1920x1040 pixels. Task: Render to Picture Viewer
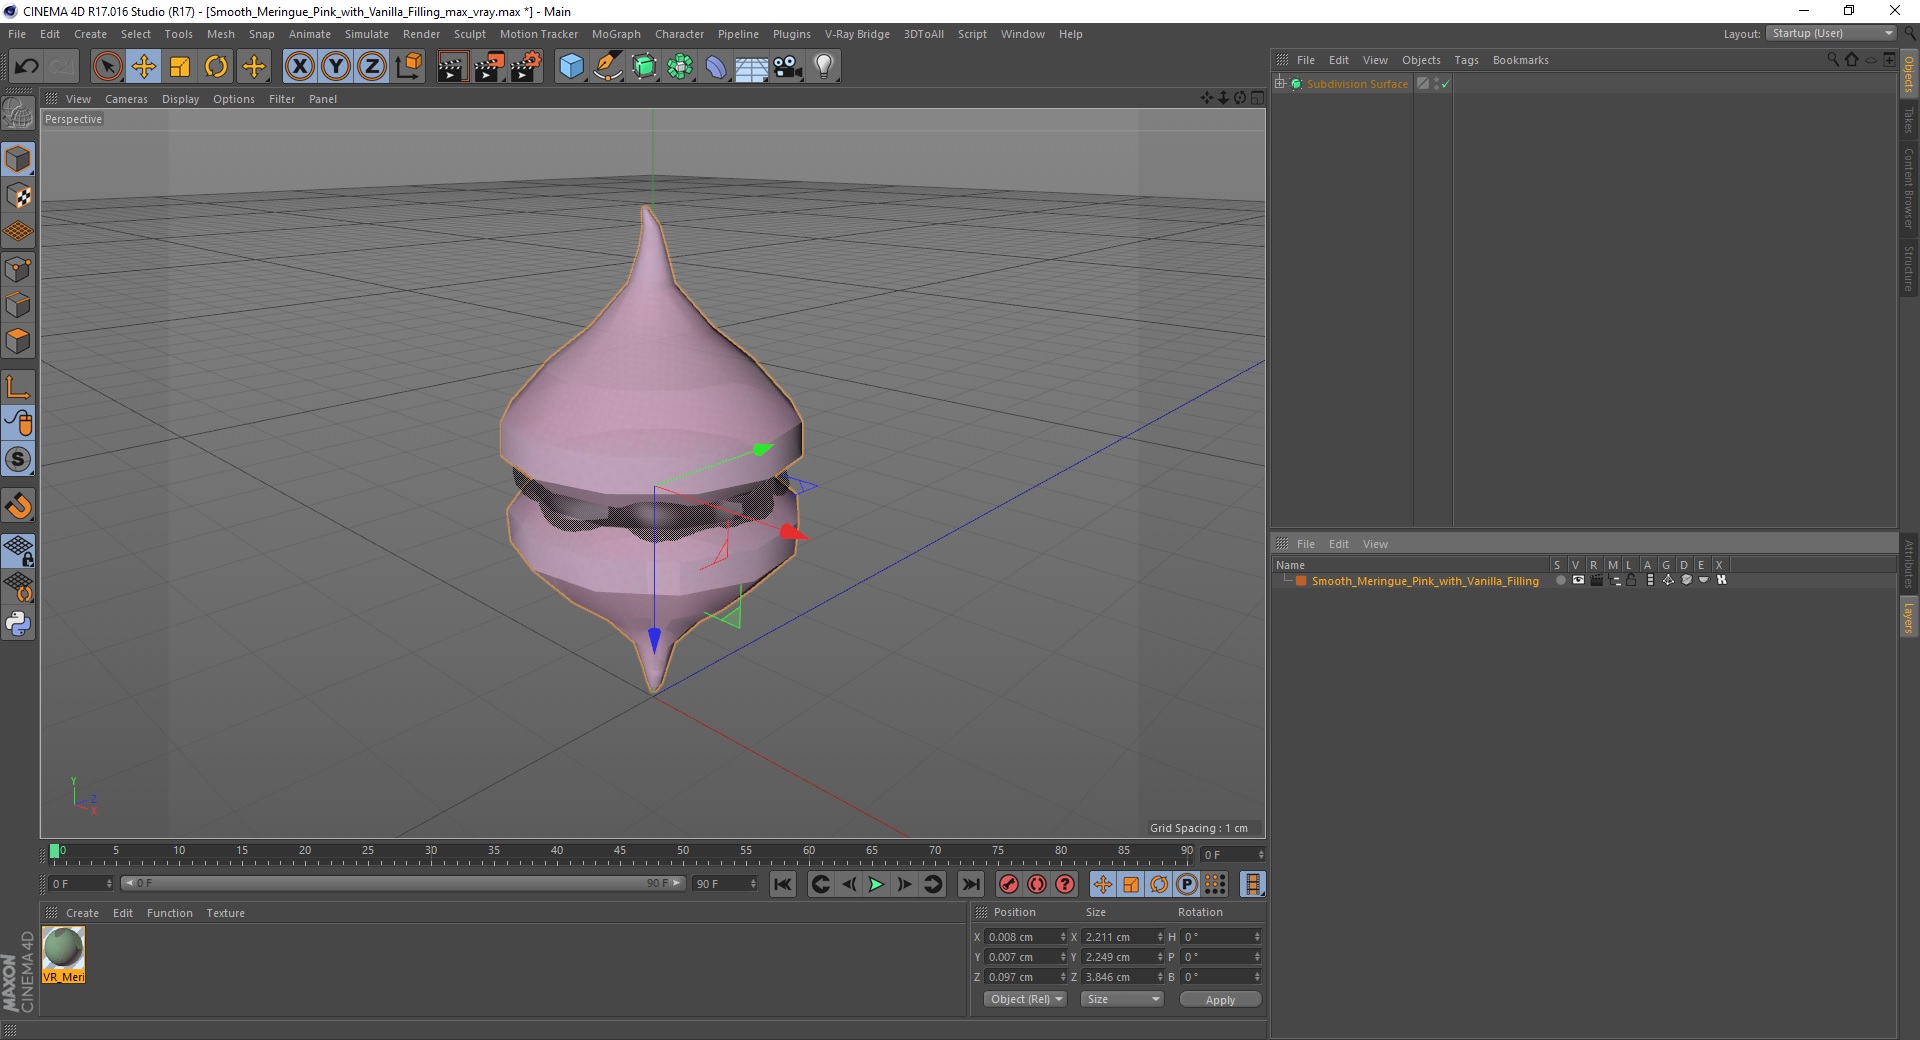click(489, 67)
